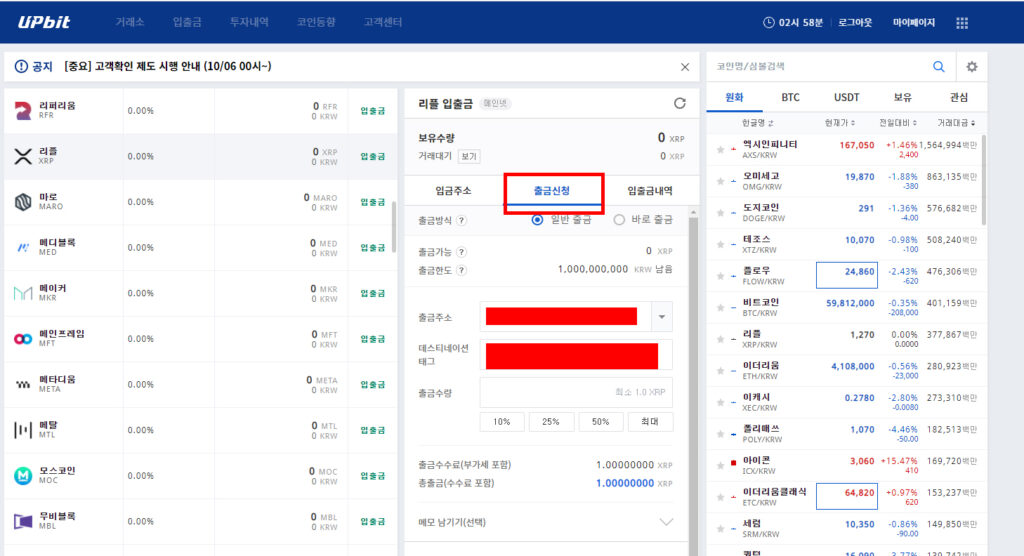Star the 엑시인피니티 favorite icon
Viewport: 1024px width, 556px height.
720,150
